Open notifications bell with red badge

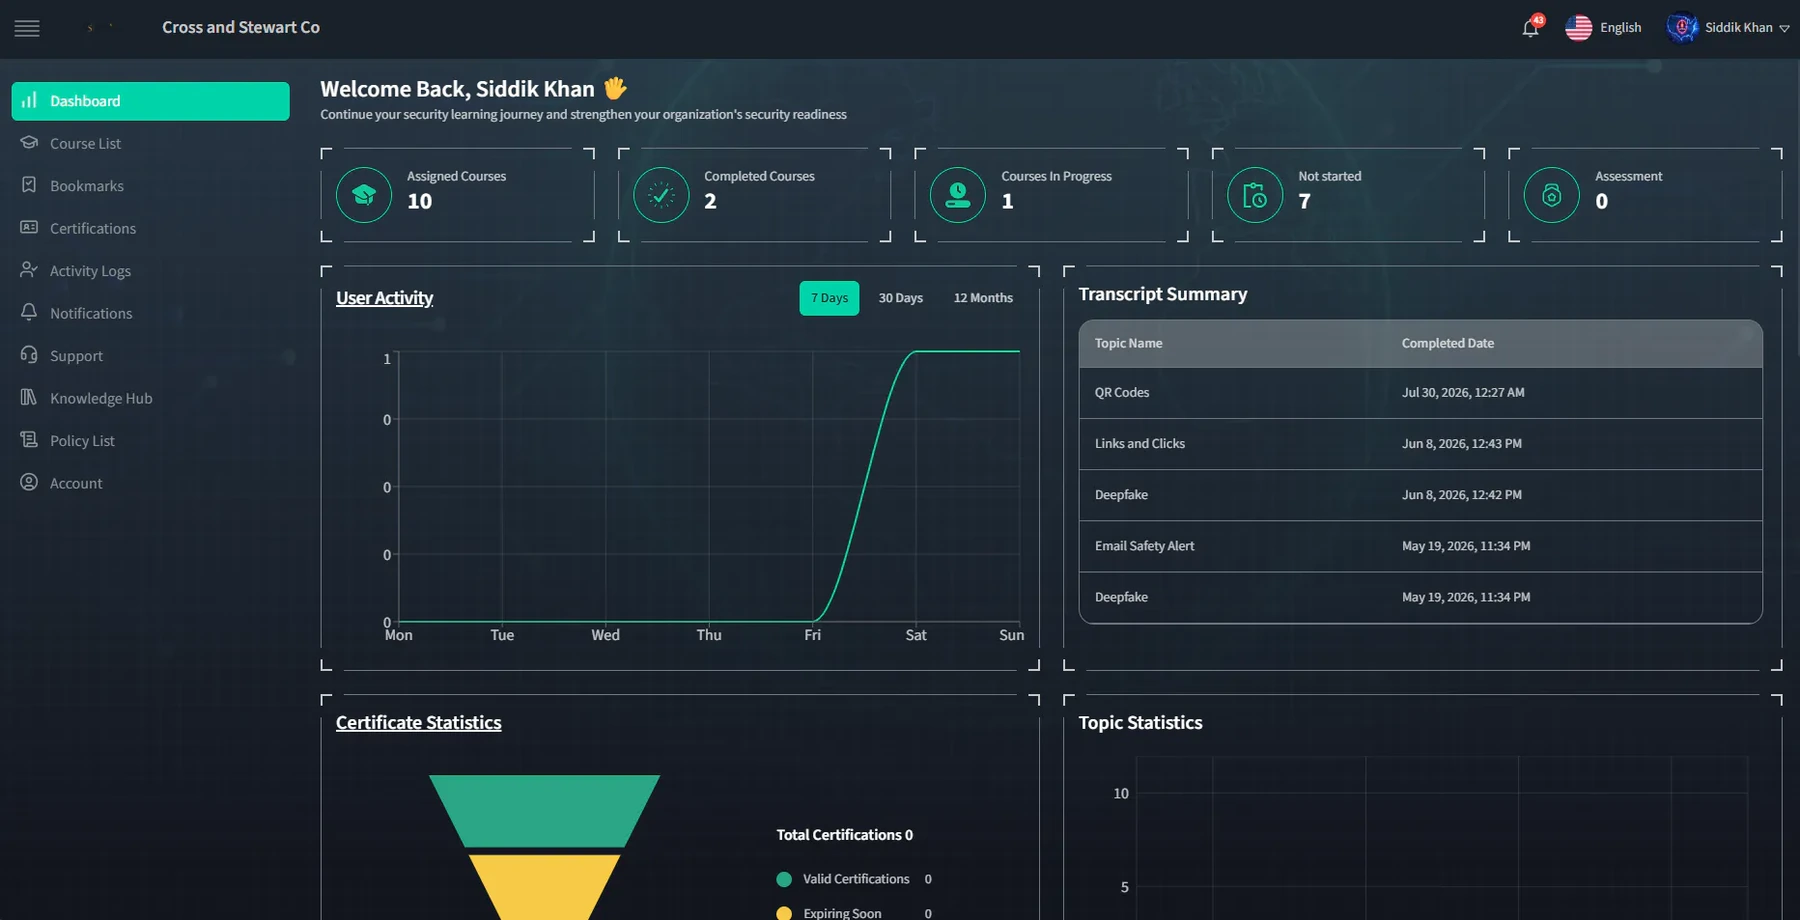coord(1531,27)
